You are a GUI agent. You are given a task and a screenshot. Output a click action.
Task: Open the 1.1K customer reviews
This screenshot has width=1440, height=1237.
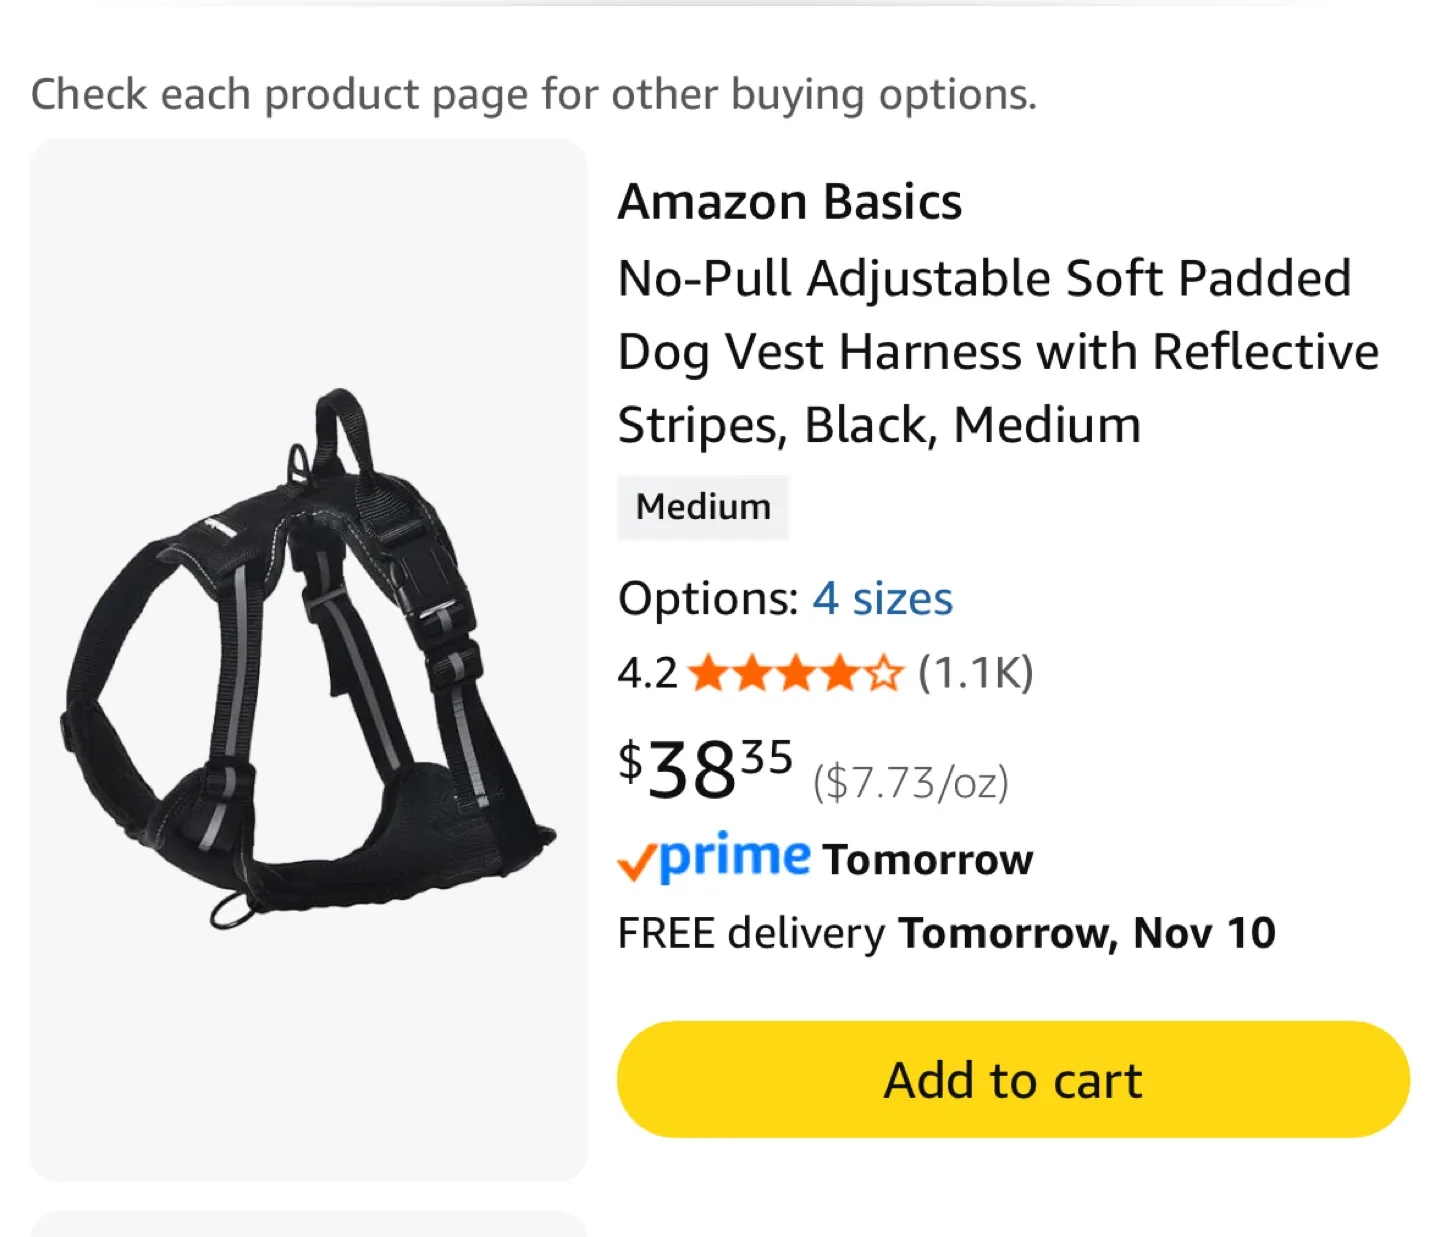(975, 673)
